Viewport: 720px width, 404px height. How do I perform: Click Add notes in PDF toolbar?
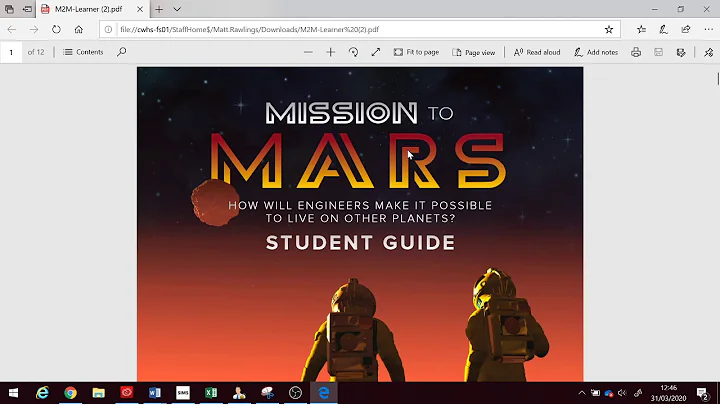[596, 52]
